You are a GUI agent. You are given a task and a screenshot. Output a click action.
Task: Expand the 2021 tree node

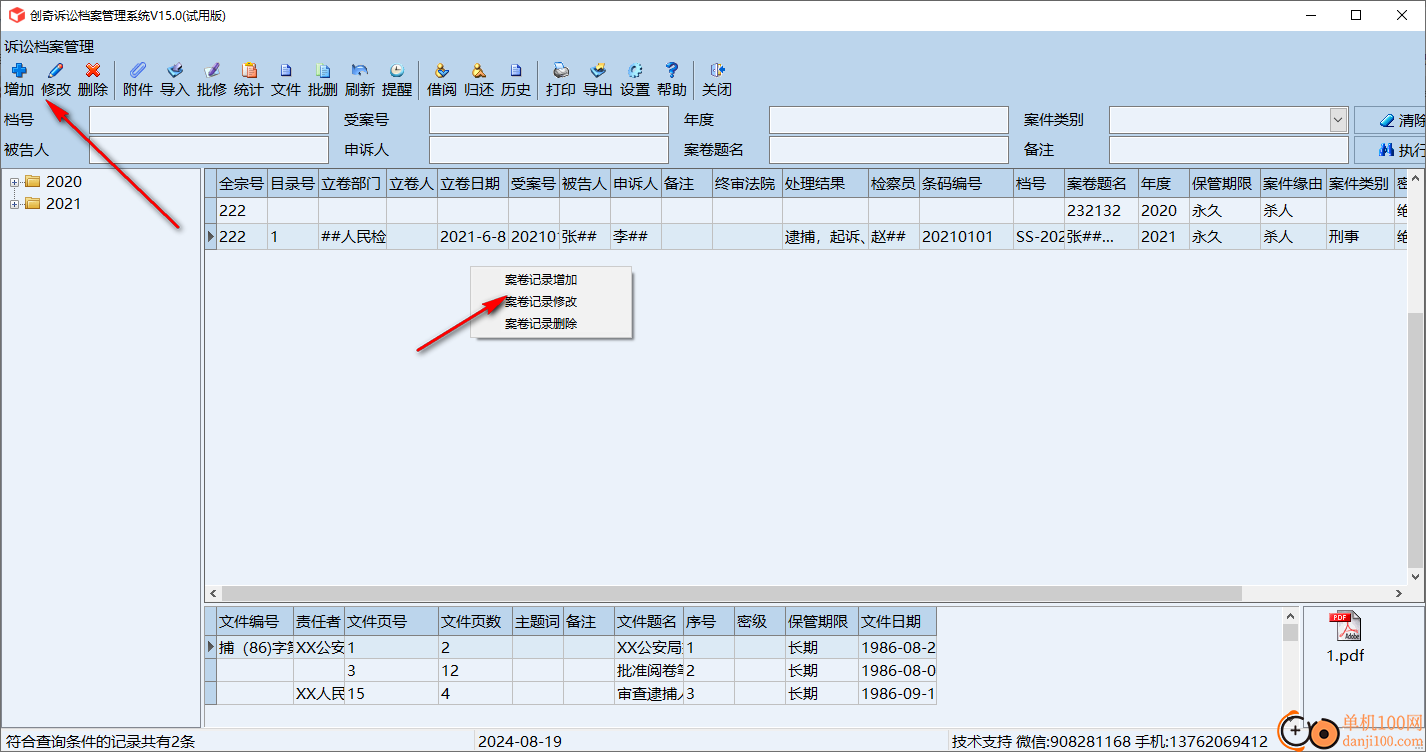(x=15, y=204)
